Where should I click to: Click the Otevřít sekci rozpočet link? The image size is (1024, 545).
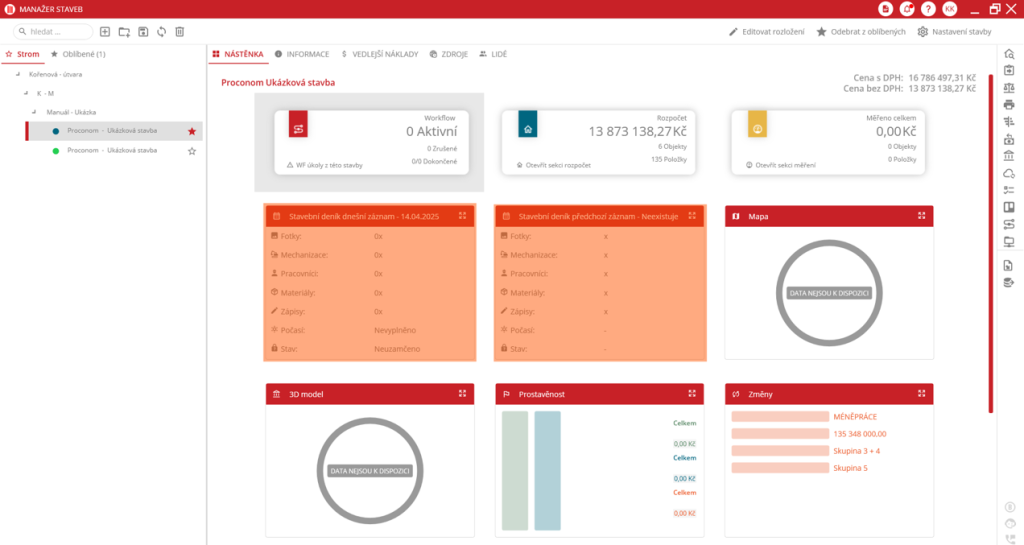(x=552, y=165)
